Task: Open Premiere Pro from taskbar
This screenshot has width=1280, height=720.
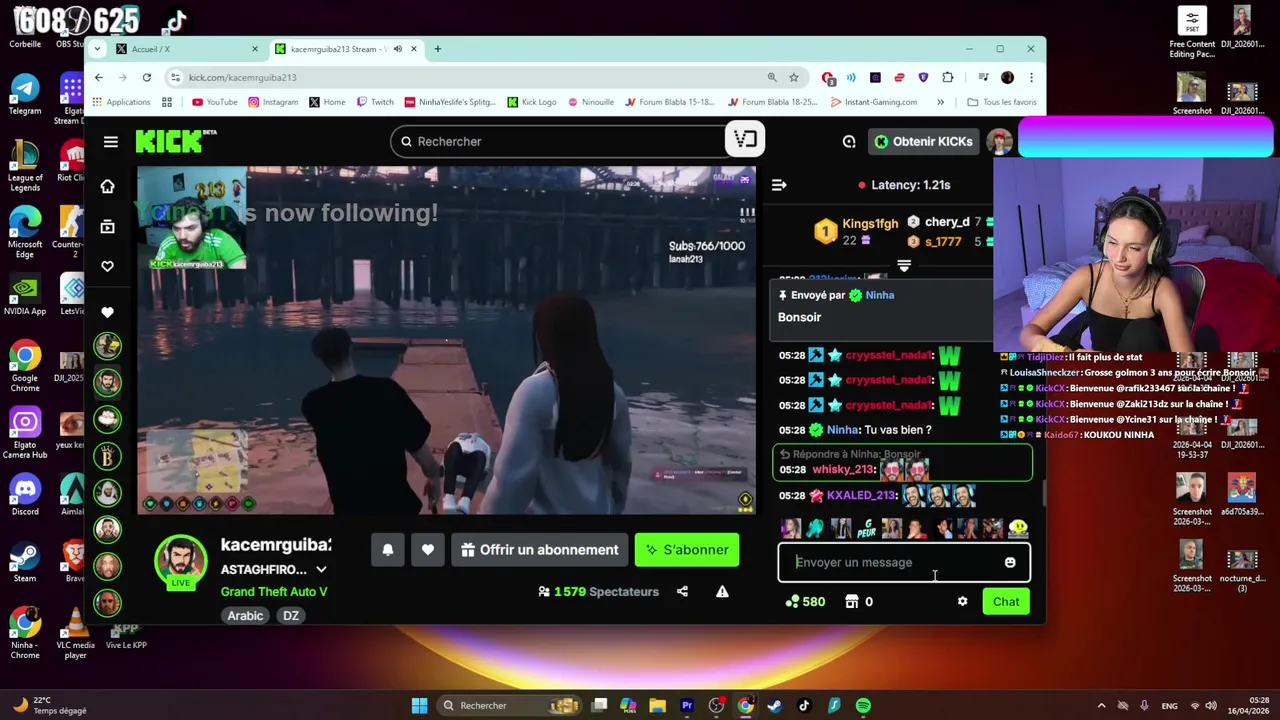Action: point(687,706)
